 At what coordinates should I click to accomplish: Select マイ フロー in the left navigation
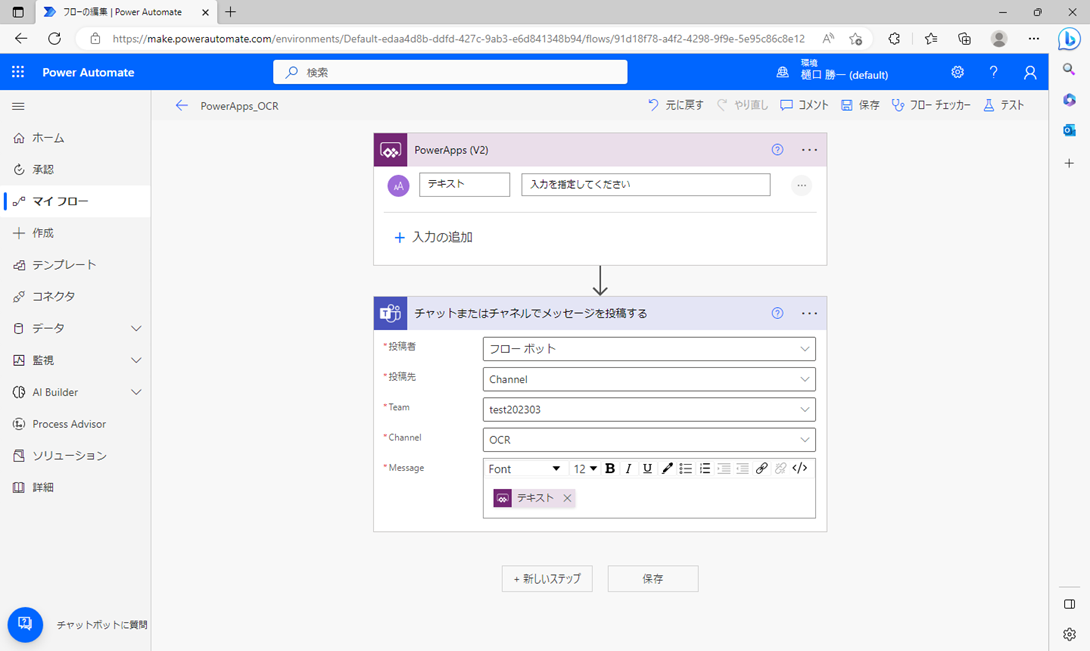75,202
